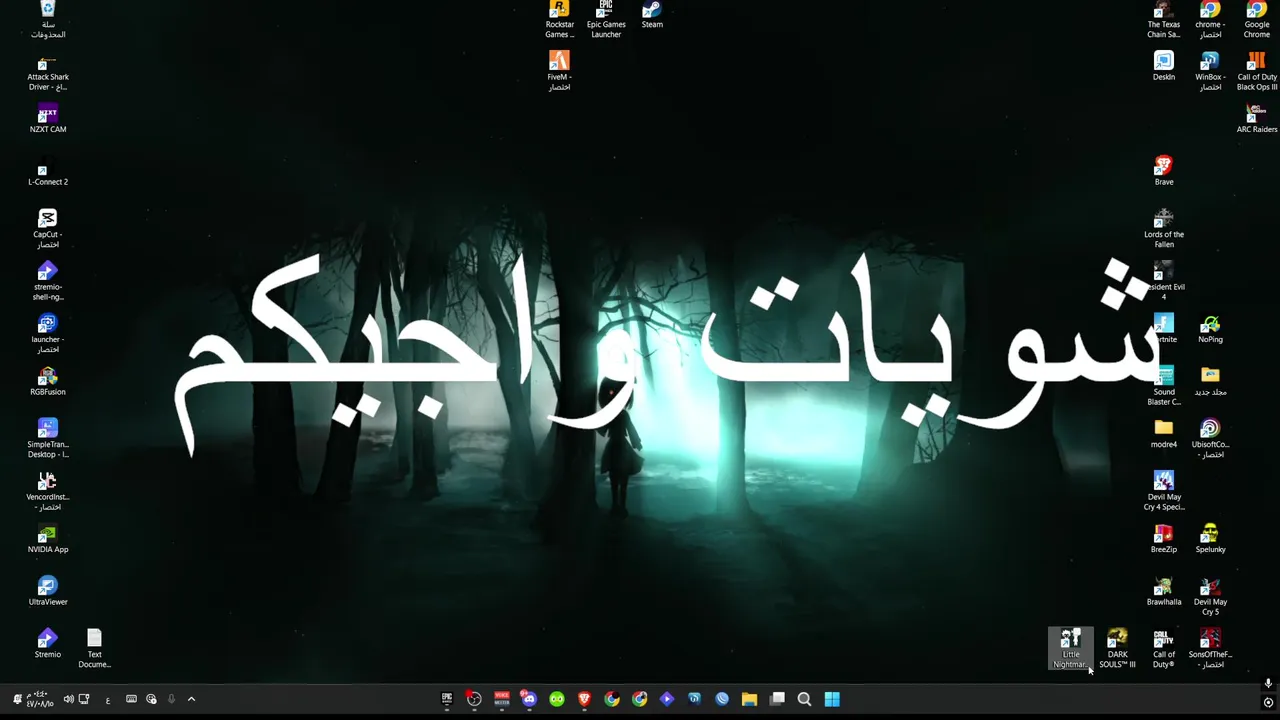Open the touch keyboard tray icon
The width and height of the screenshot is (1280, 720).
pyautogui.click(x=131, y=699)
